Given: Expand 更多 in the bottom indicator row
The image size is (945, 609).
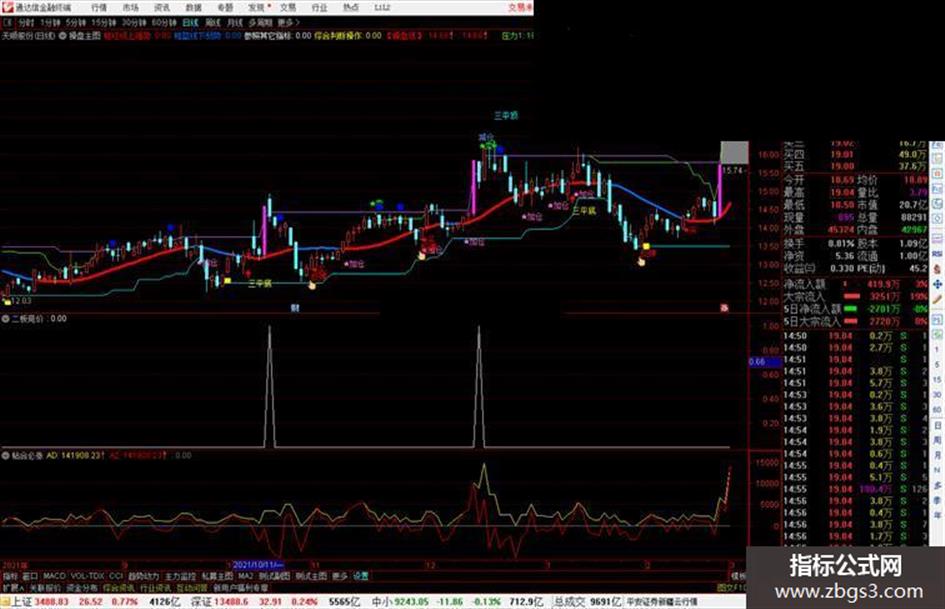Looking at the screenshot, I should [340, 576].
